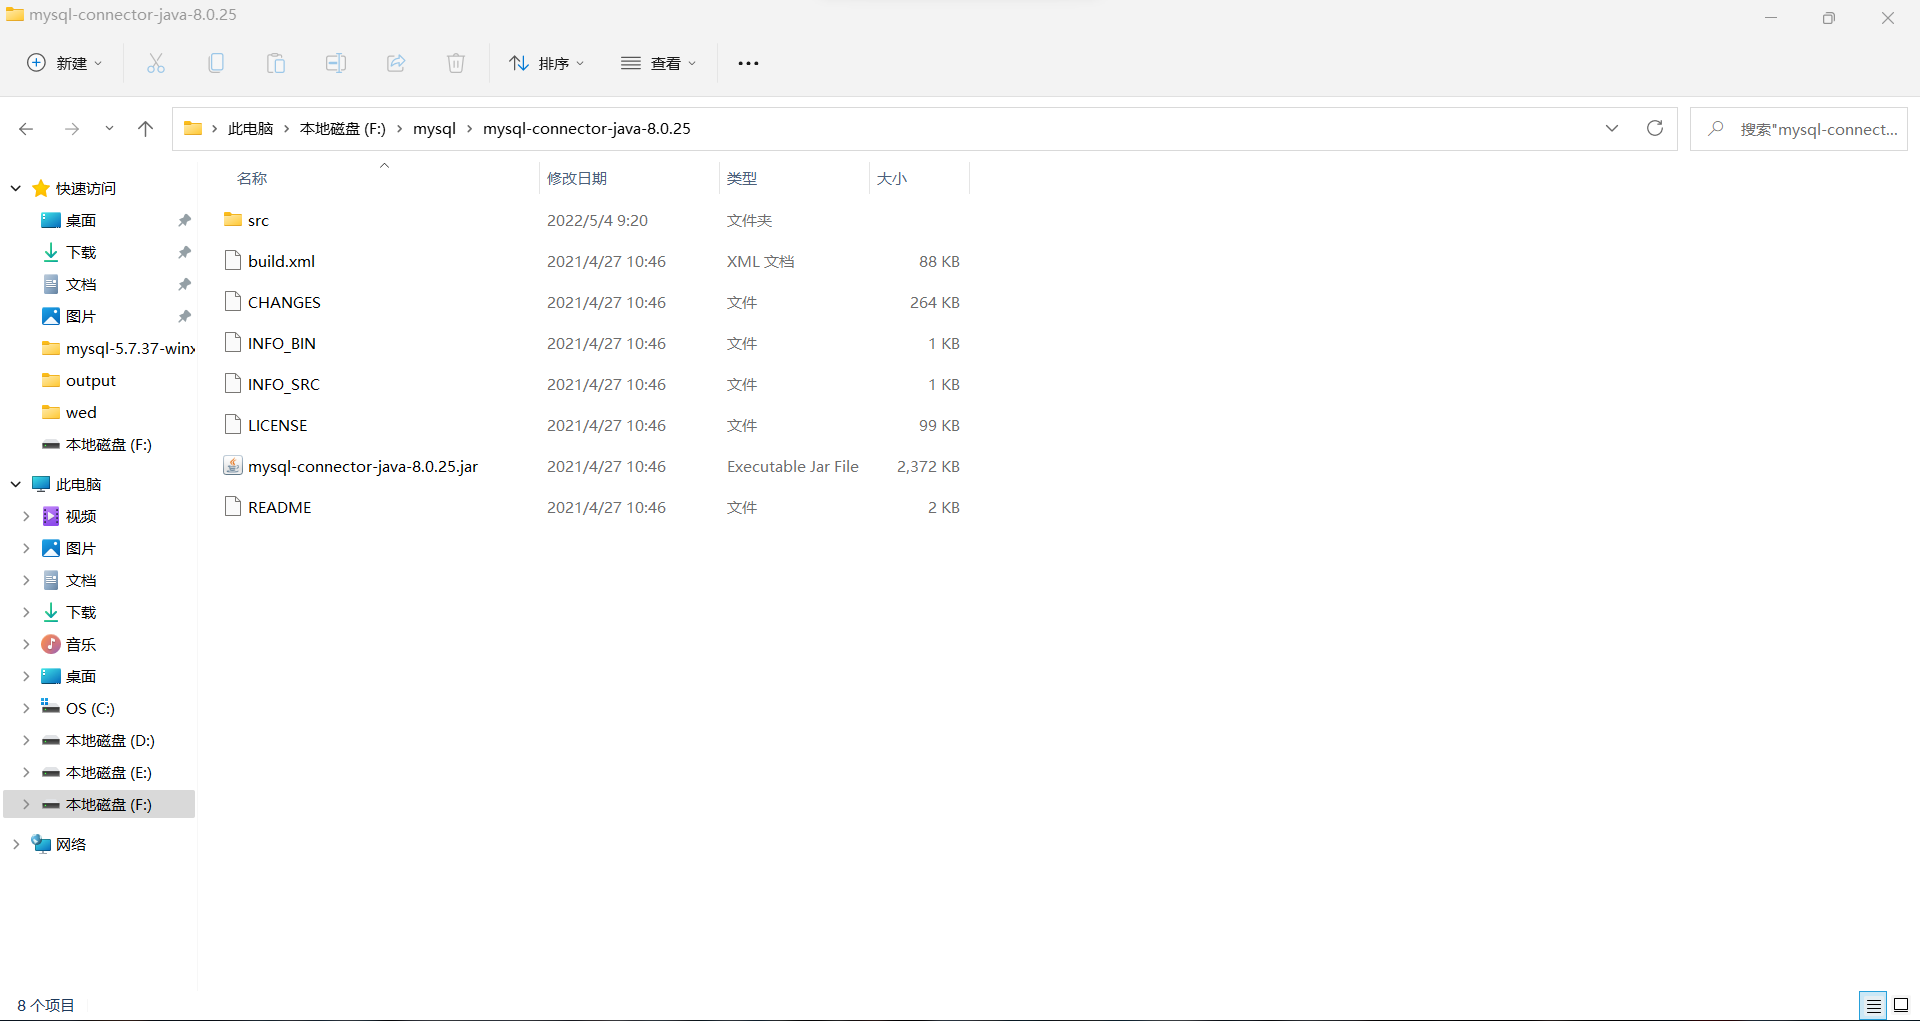Select the LICENSE file name
The height and width of the screenshot is (1021, 1920).
click(278, 425)
